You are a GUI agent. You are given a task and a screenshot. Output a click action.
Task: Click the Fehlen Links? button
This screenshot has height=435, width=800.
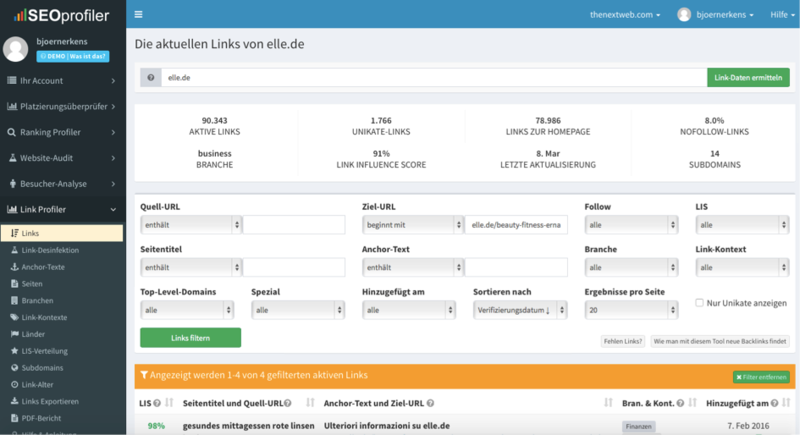point(622,341)
